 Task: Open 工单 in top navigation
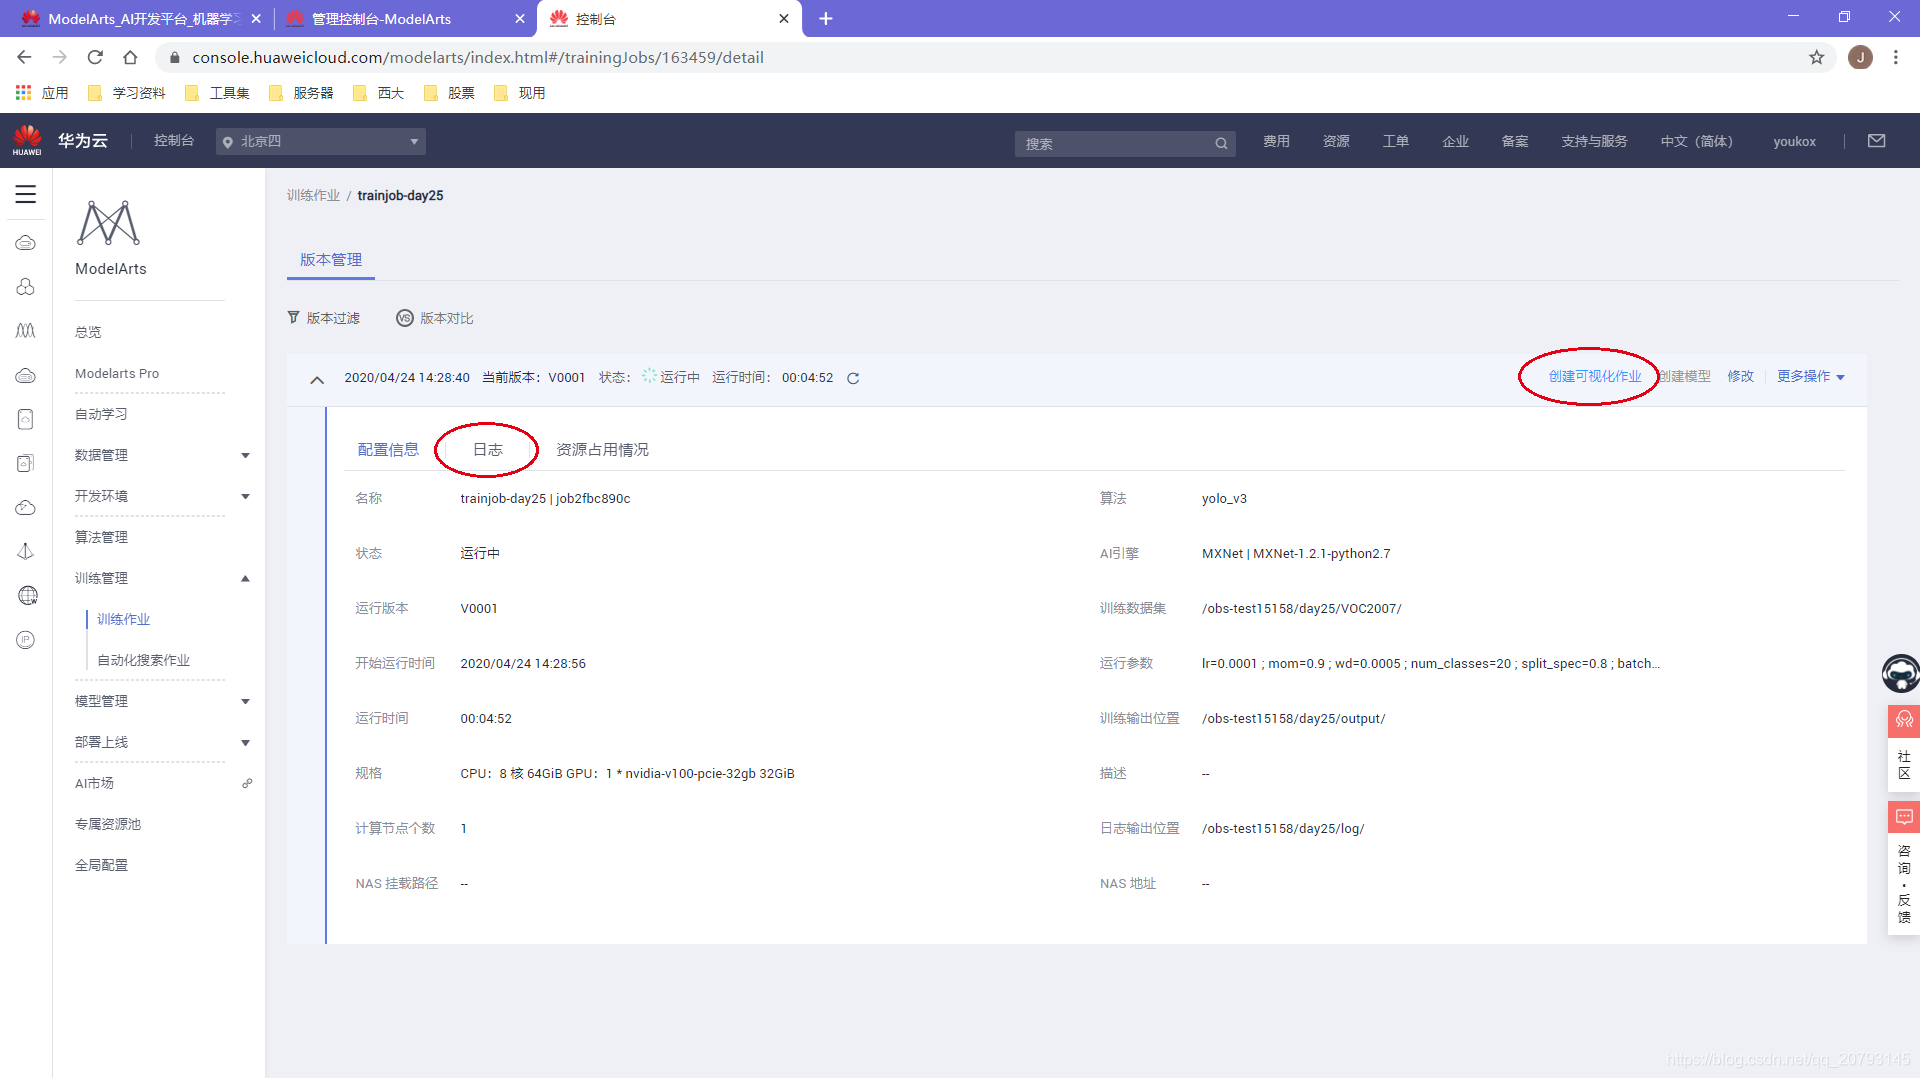click(1395, 141)
